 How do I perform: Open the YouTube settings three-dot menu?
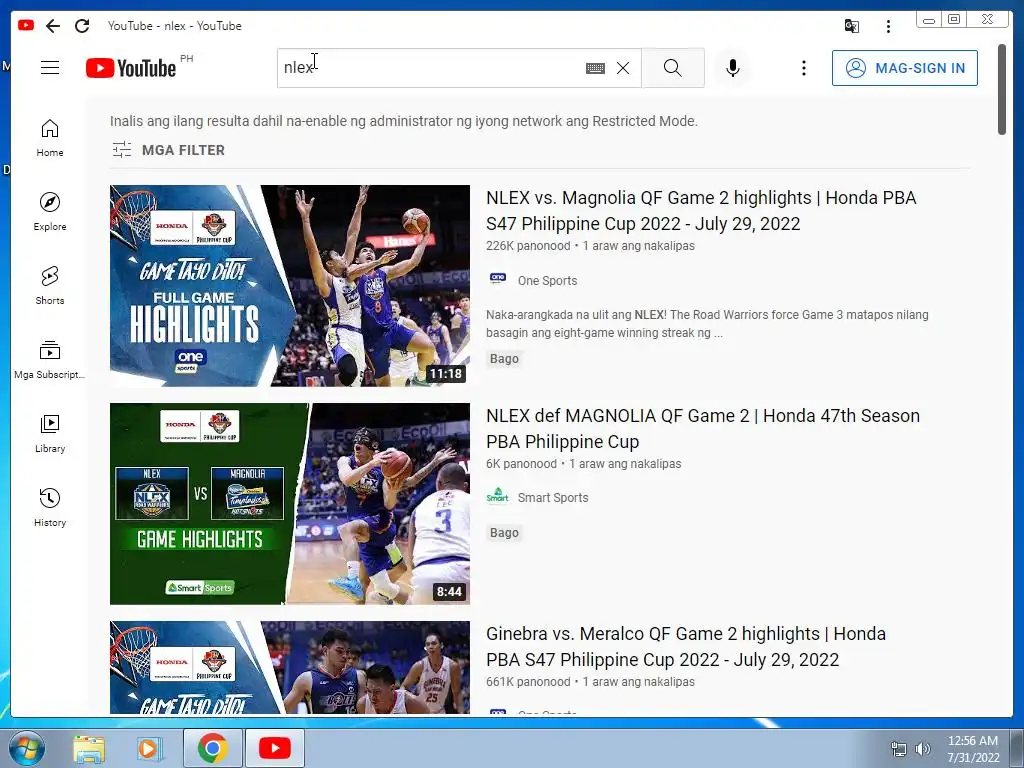coord(804,68)
